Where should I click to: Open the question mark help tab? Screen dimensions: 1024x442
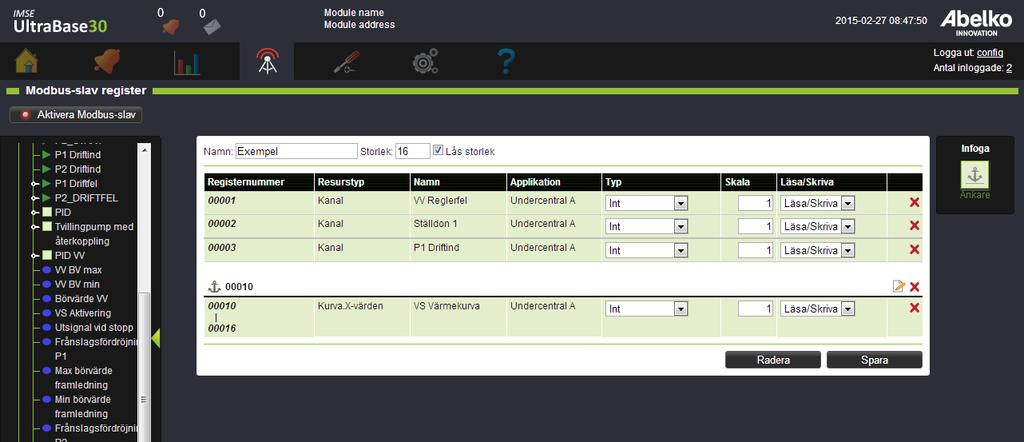[x=506, y=61]
